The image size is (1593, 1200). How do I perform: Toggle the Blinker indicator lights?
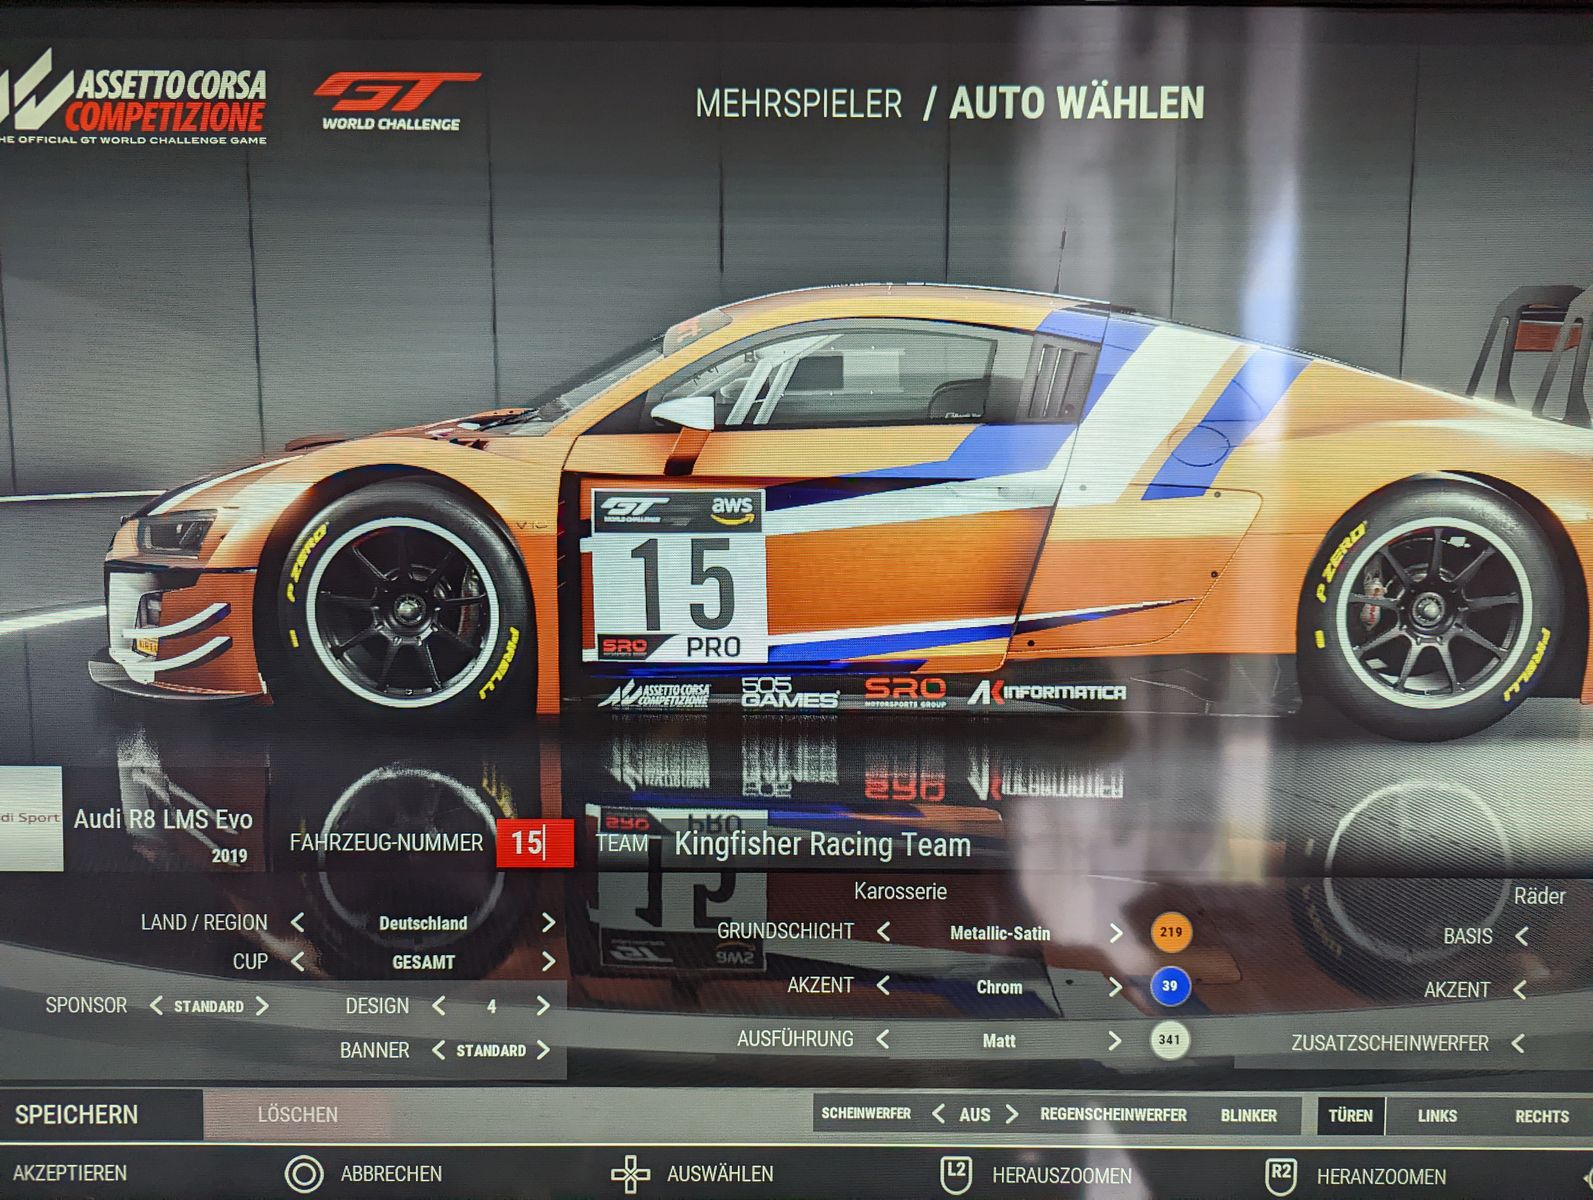point(1248,1116)
